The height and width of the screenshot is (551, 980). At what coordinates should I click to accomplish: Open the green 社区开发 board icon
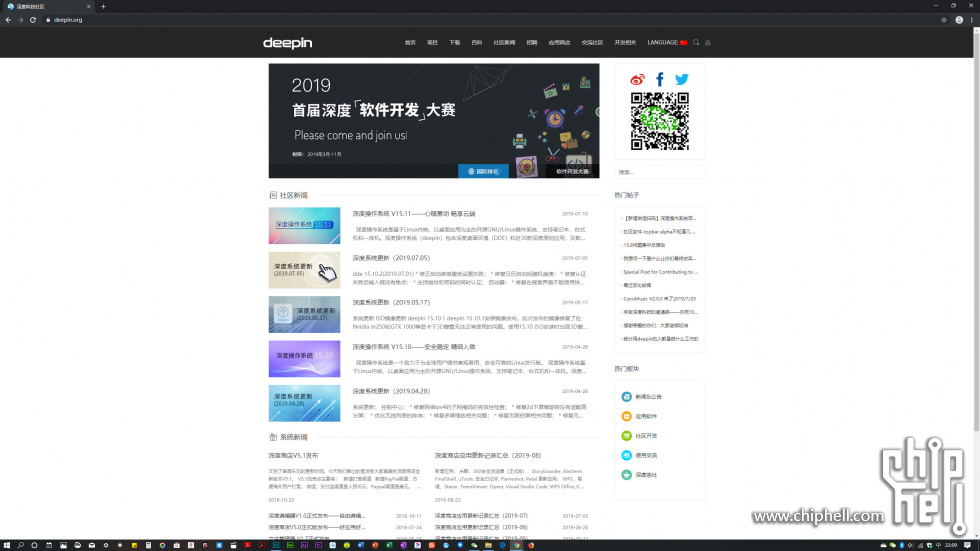pyautogui.click(x=626, y=435)
